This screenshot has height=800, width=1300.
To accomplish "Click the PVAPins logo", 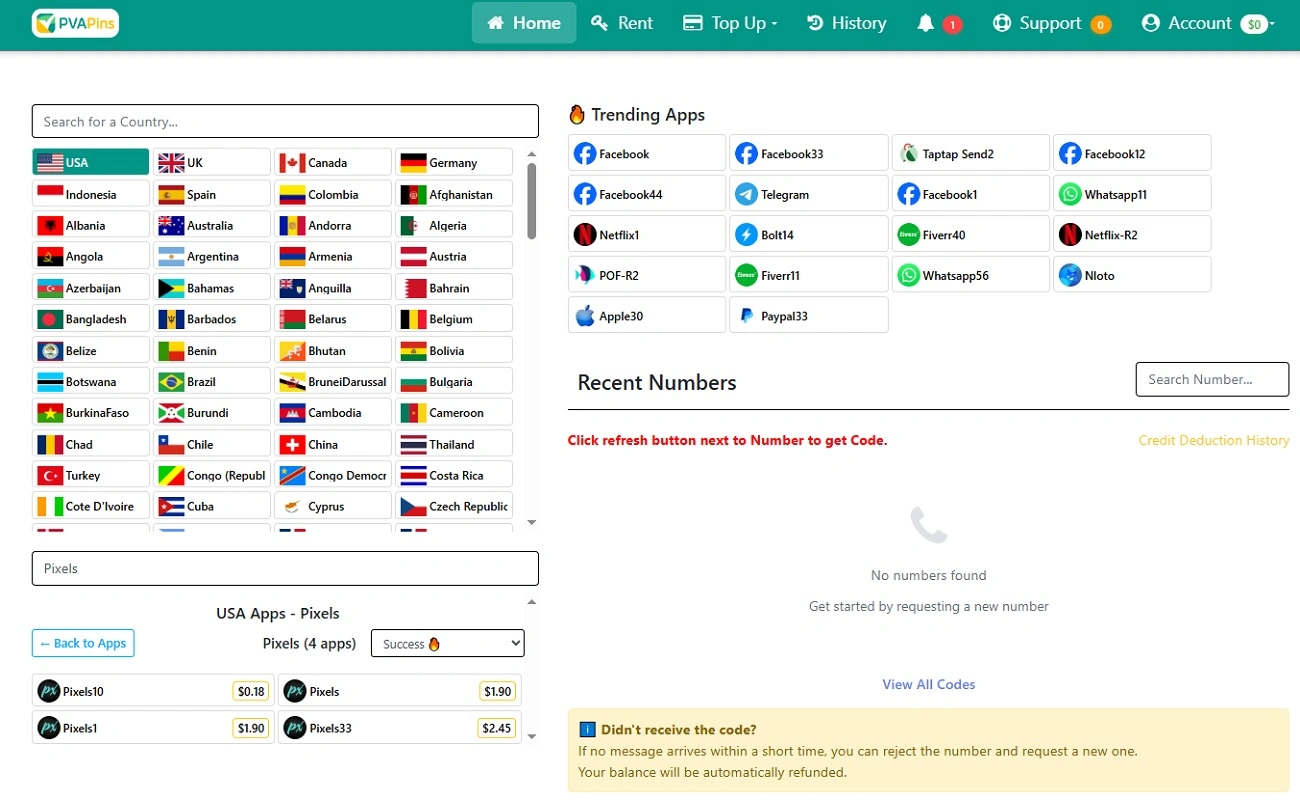I will pos(75,23).
